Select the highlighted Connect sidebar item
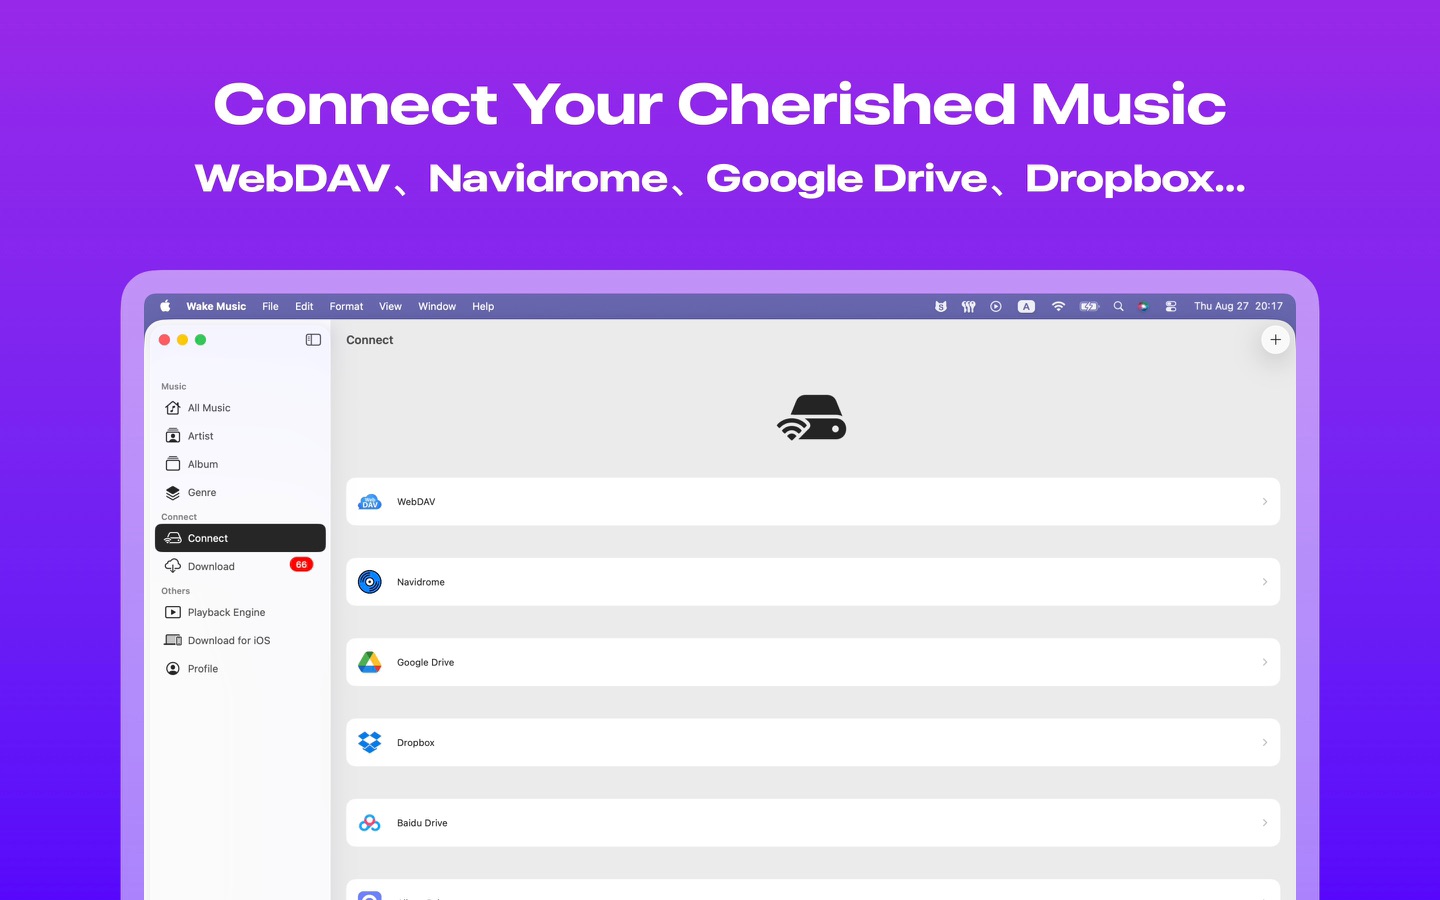This screenshot has height=900, width=1440. click(x=240, y=538)
